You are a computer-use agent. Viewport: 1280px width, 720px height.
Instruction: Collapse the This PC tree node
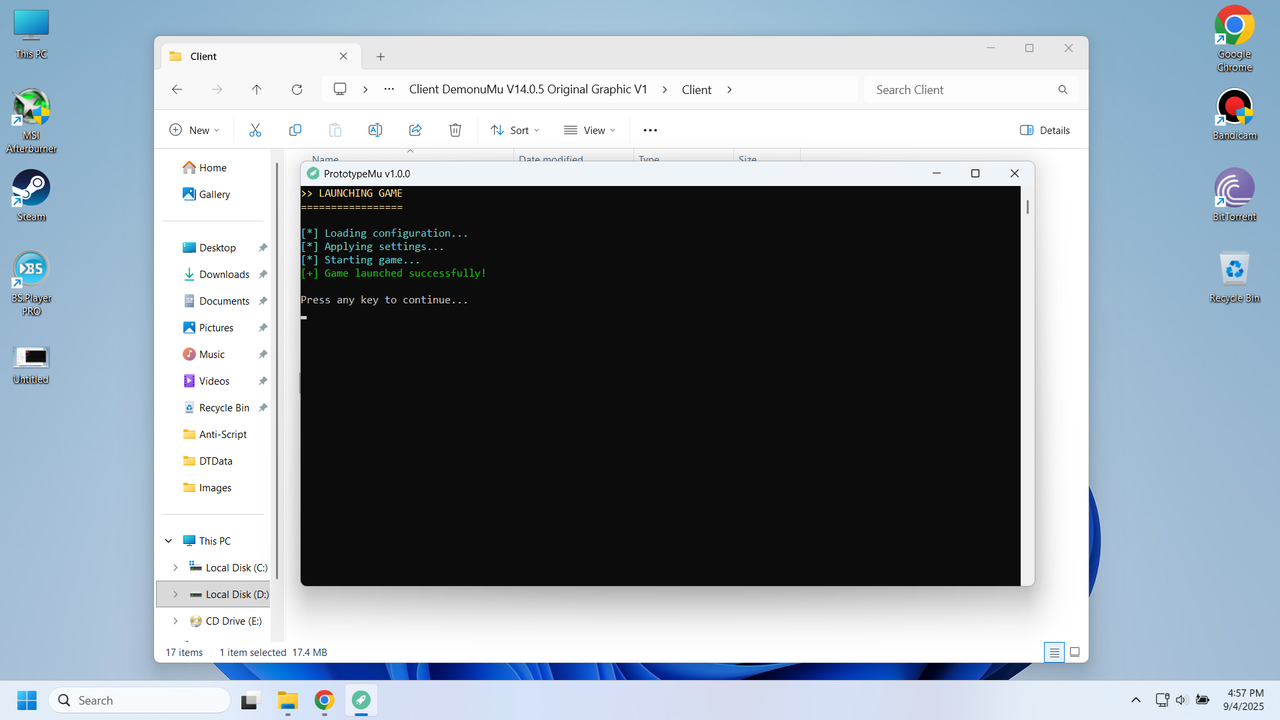[x=168, y=541]
